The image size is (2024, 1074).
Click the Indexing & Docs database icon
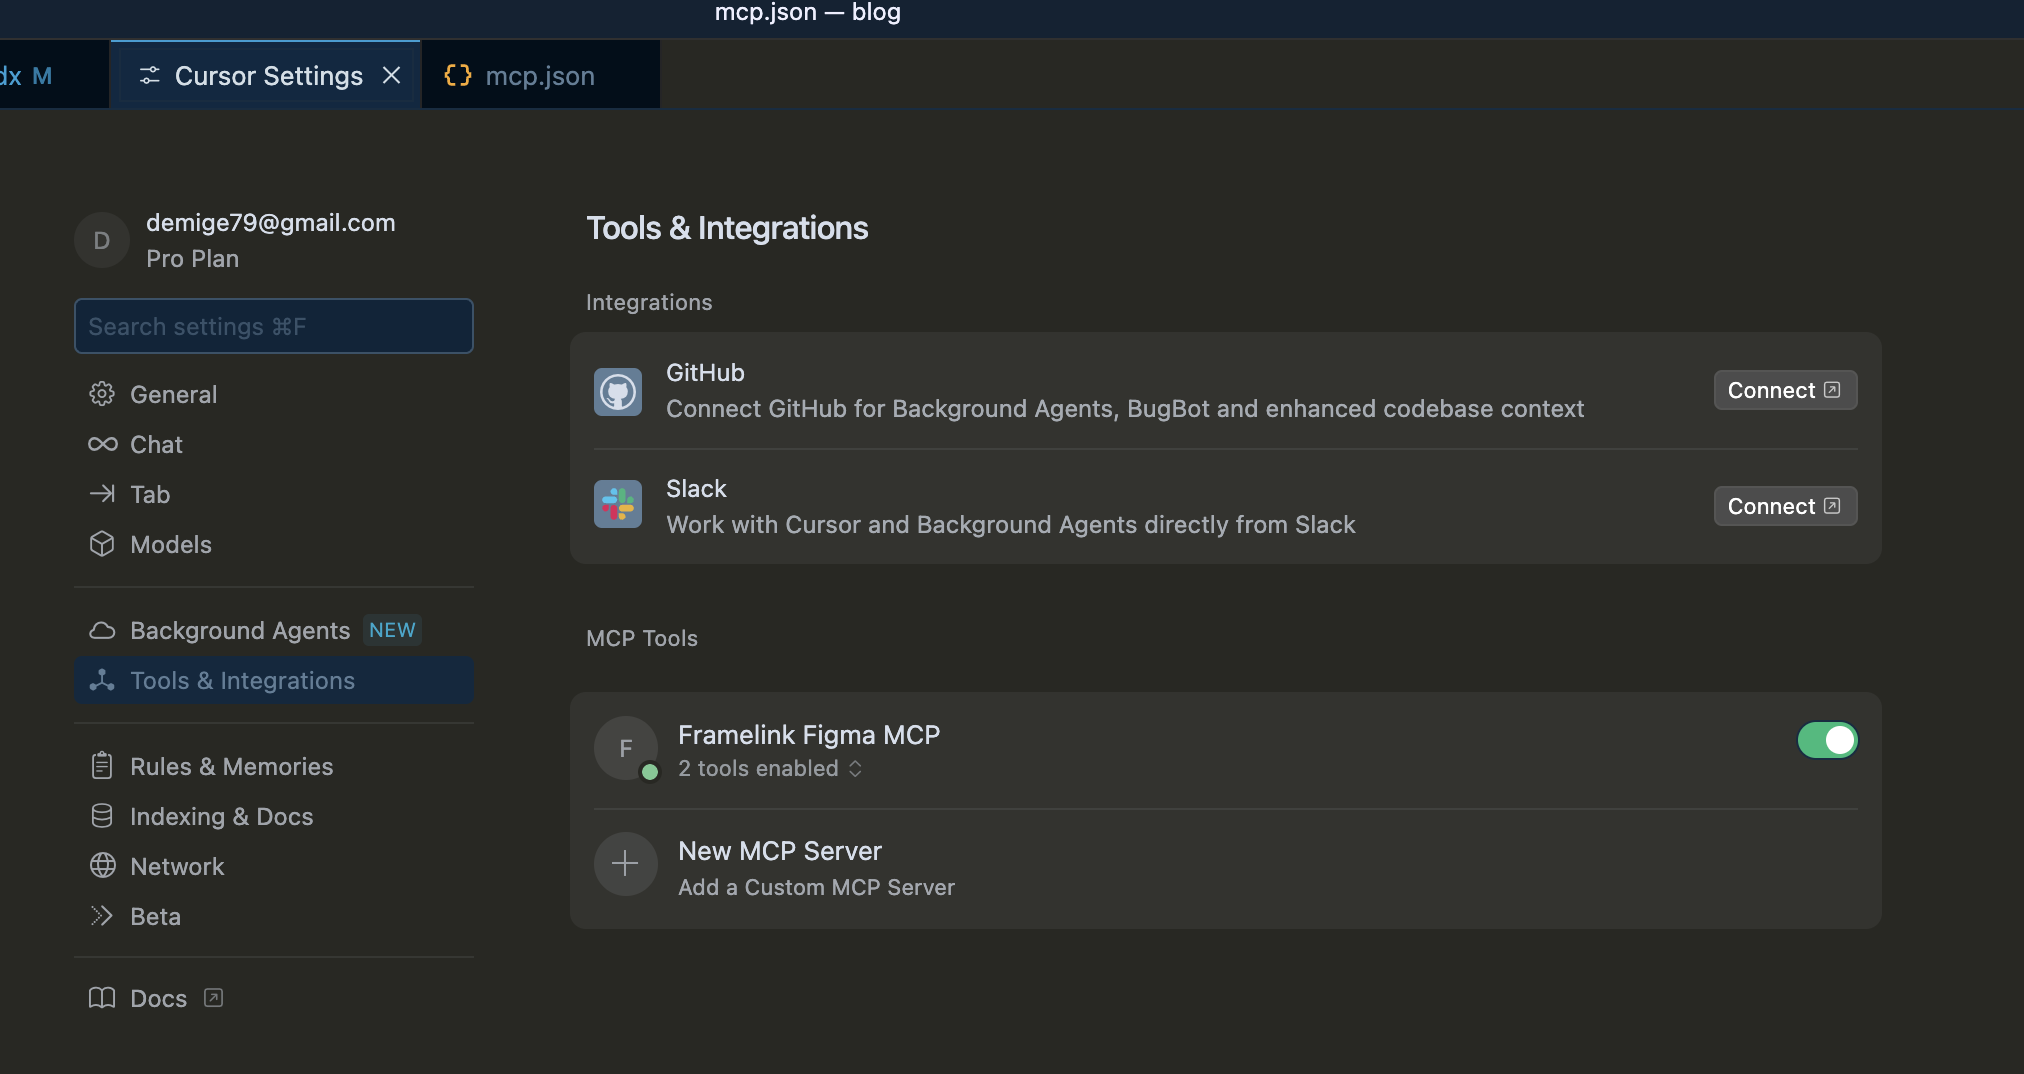pyautogui.click(x=102, y=816)
